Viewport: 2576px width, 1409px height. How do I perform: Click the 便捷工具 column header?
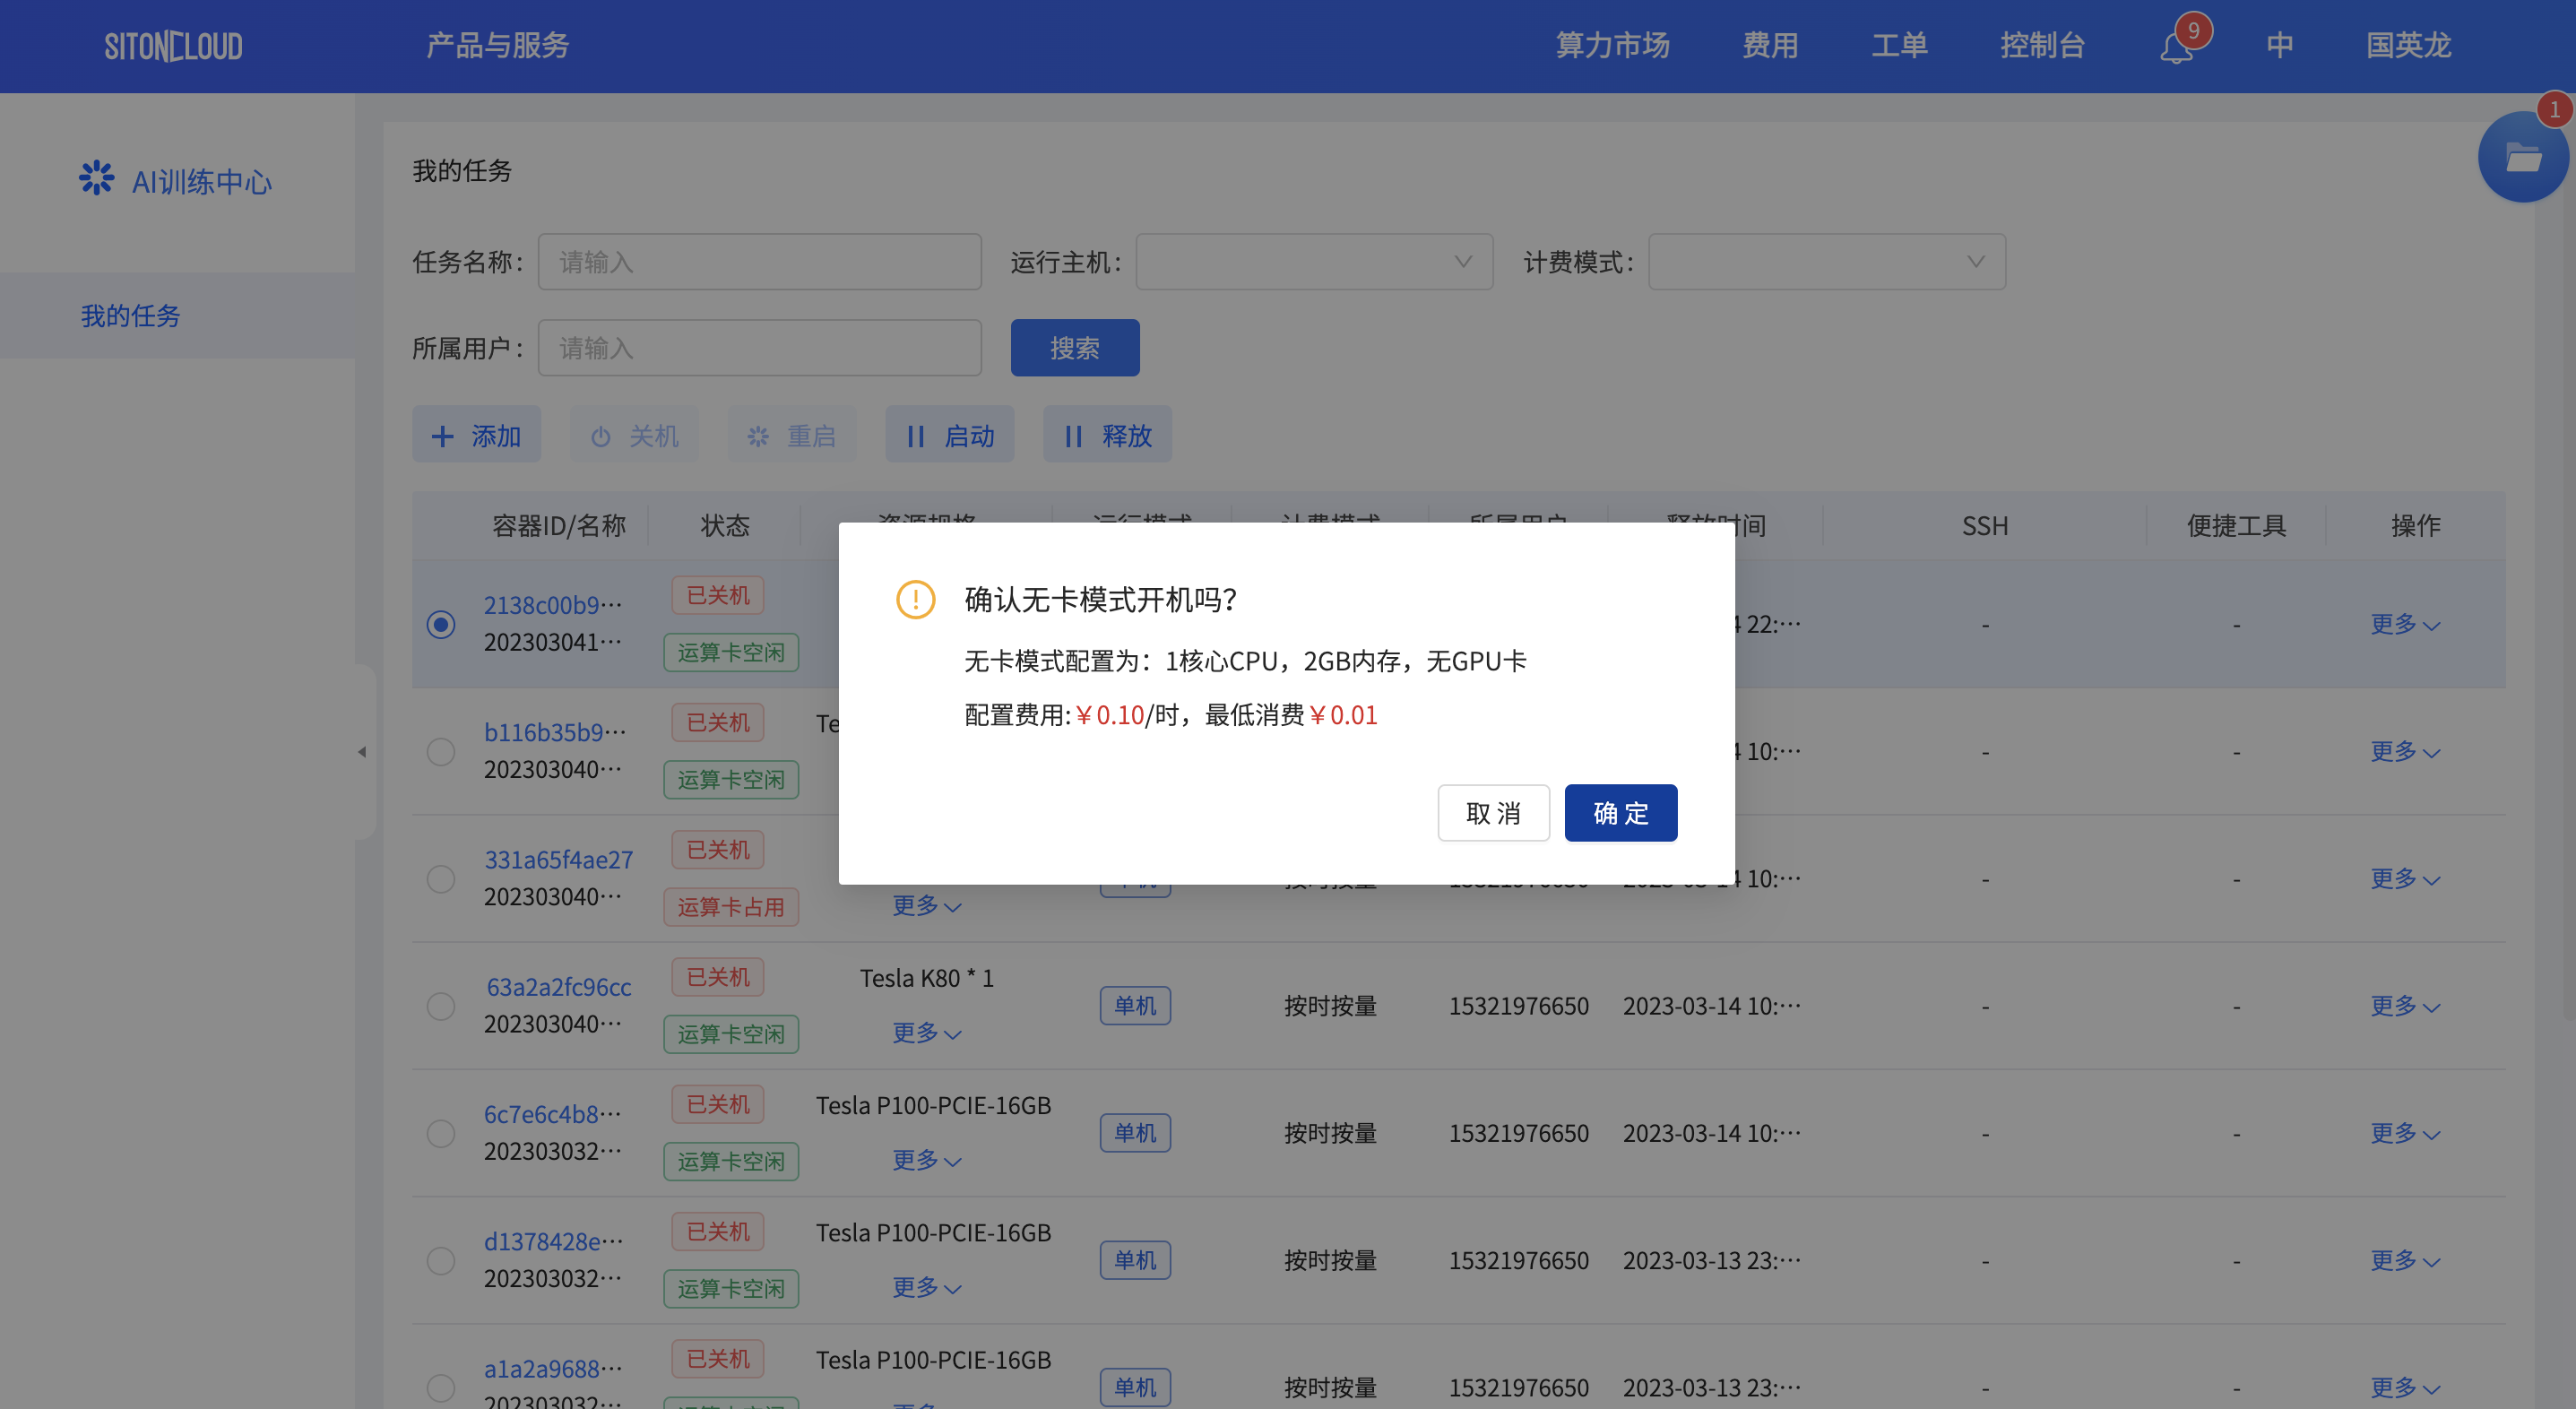pos(2236,525)
